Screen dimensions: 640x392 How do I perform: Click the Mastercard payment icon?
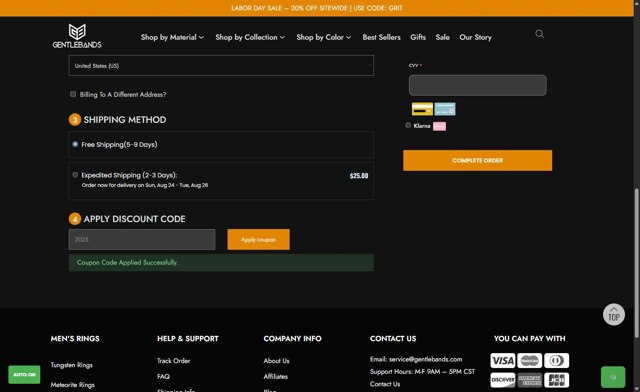click(529, 361)
